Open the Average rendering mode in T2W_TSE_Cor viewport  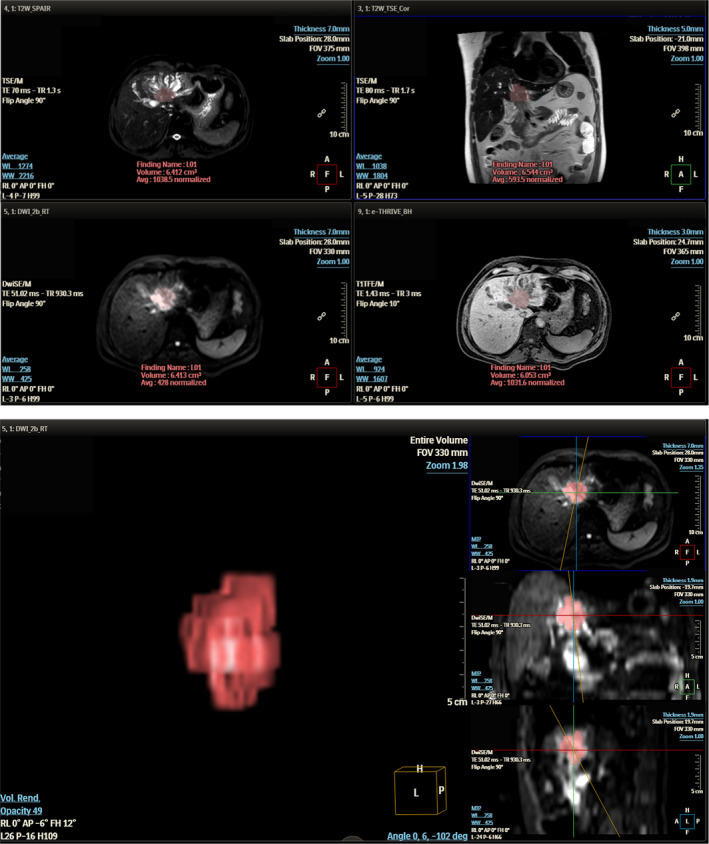point(369,156)
